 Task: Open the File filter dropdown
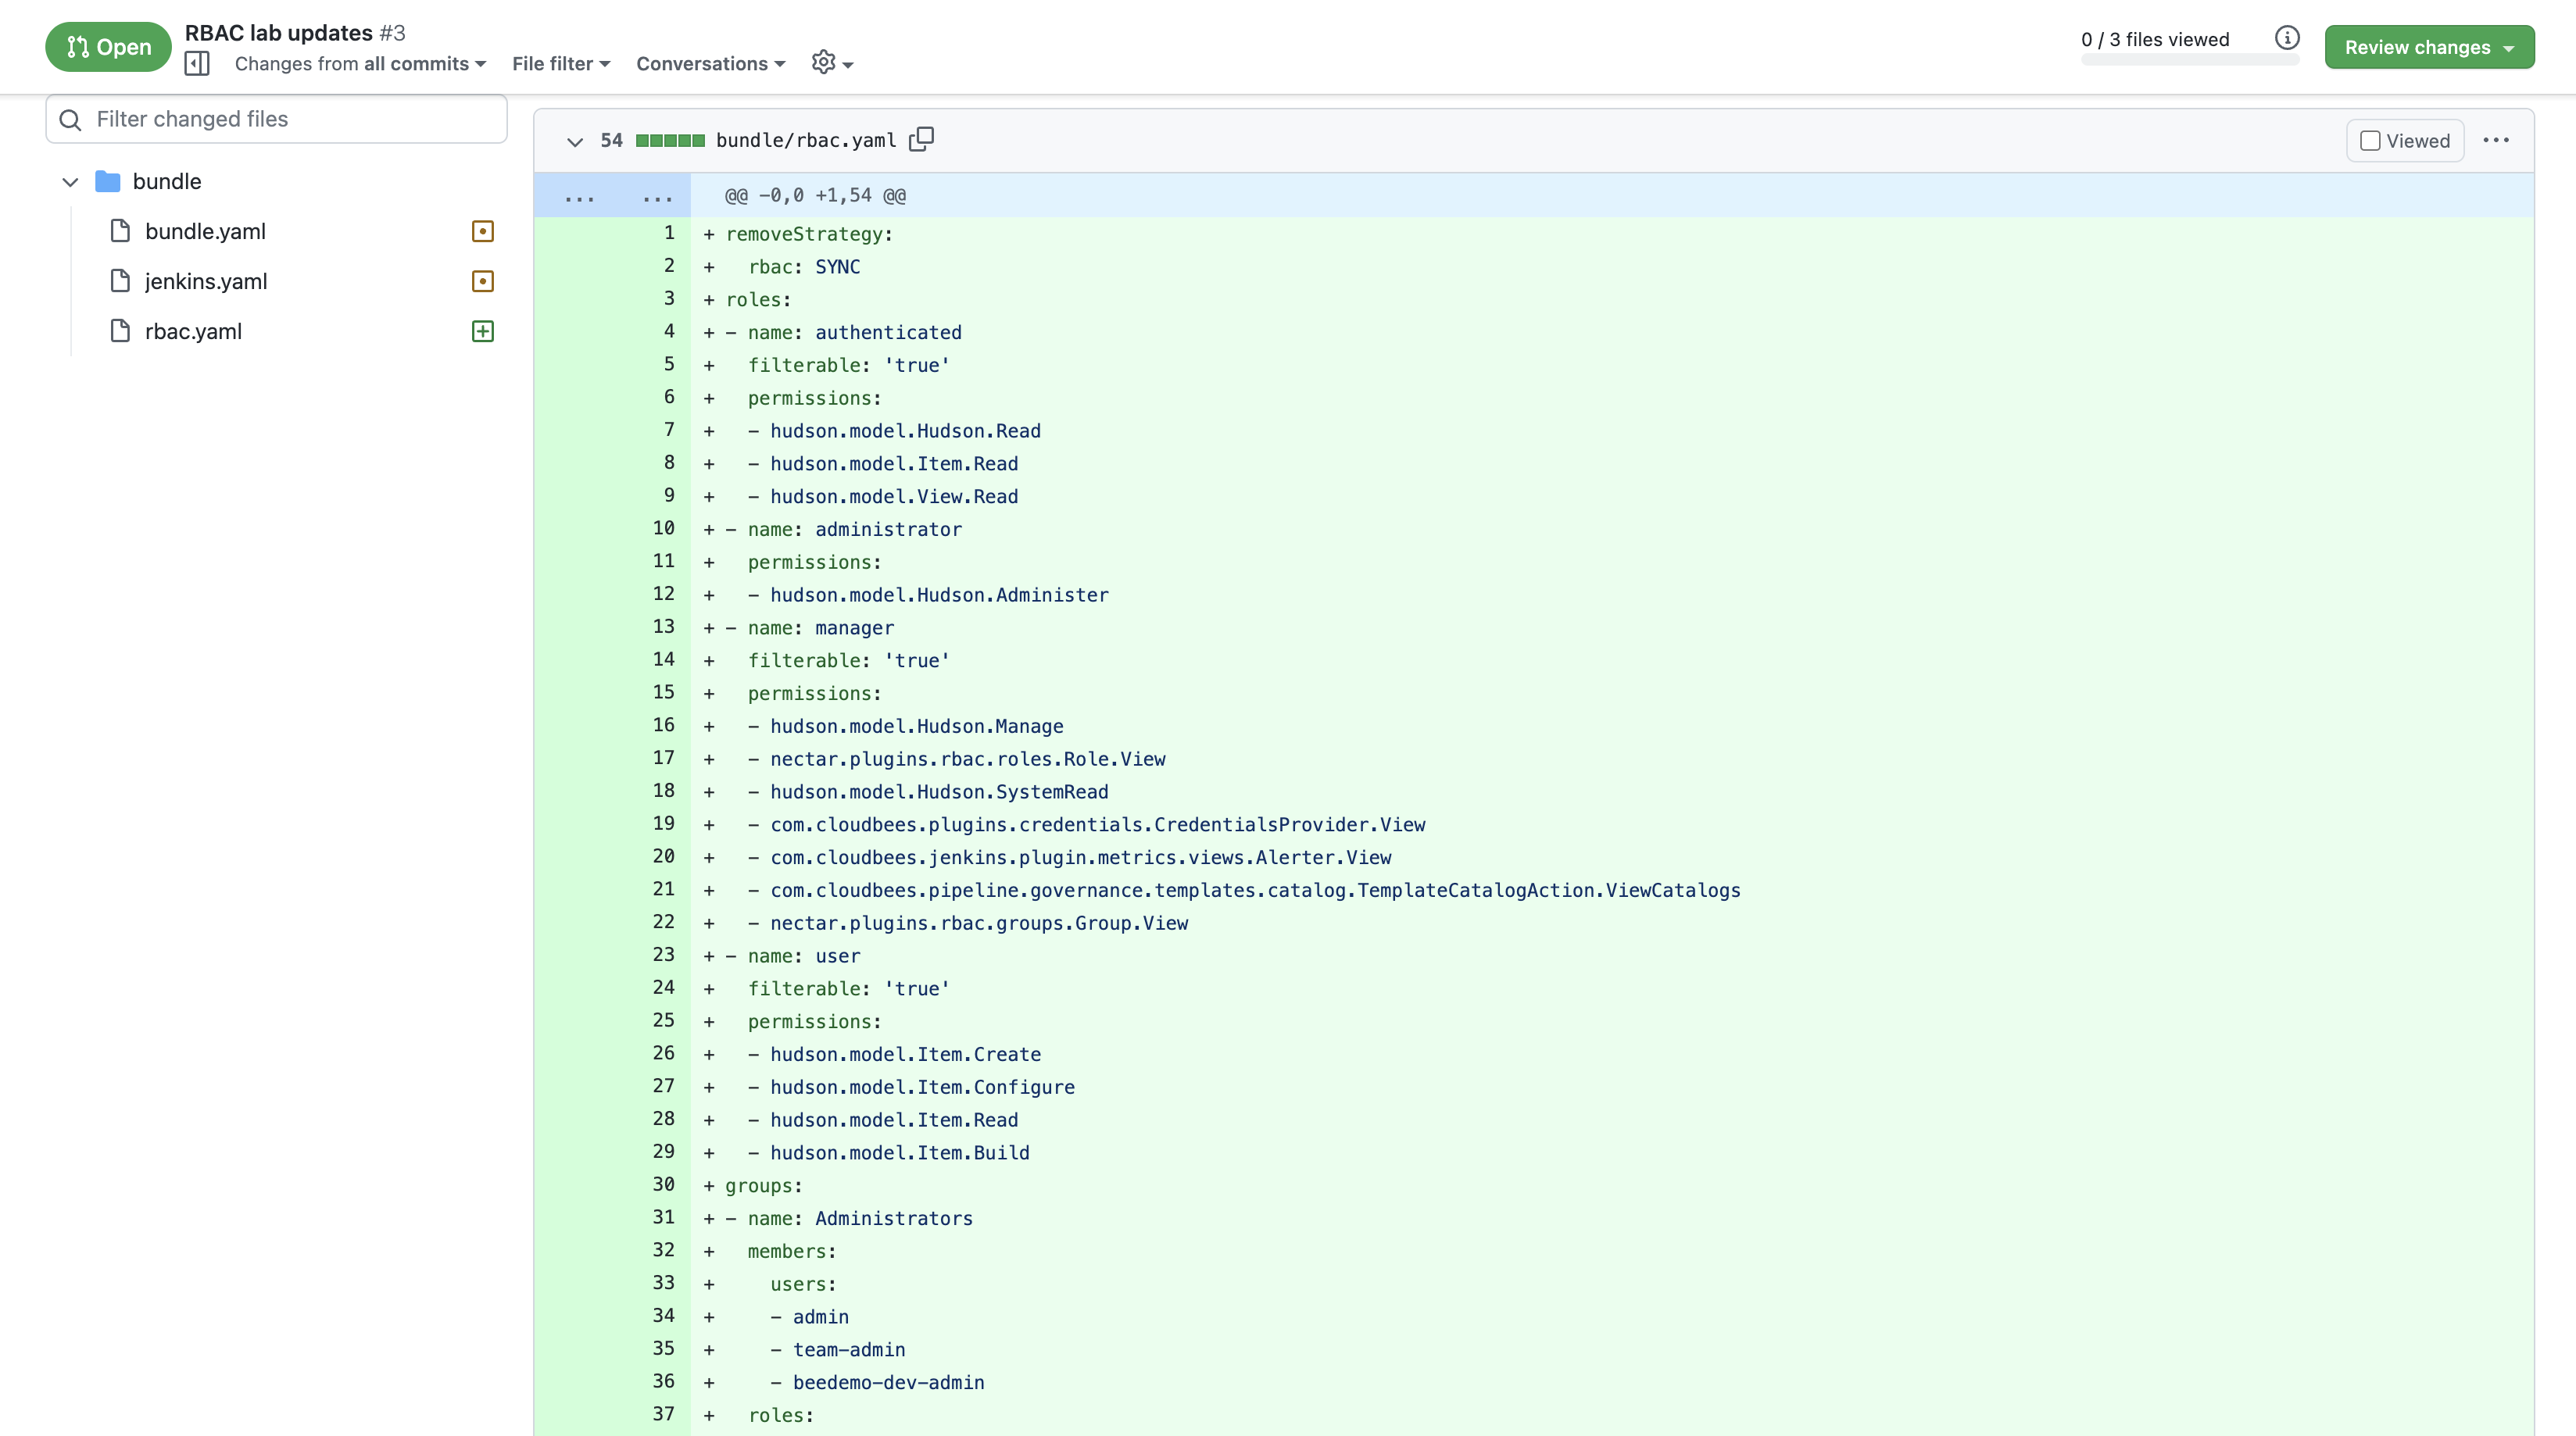(560, 63)
